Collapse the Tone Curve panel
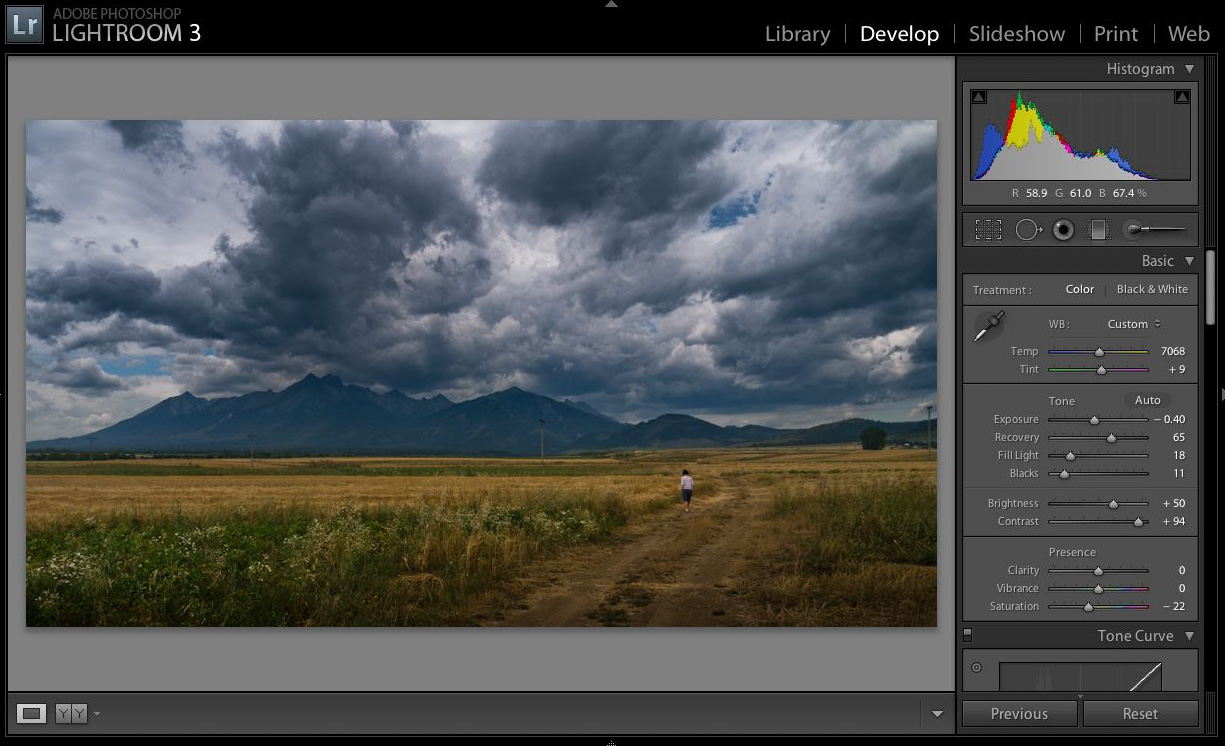 point(1189,636)
